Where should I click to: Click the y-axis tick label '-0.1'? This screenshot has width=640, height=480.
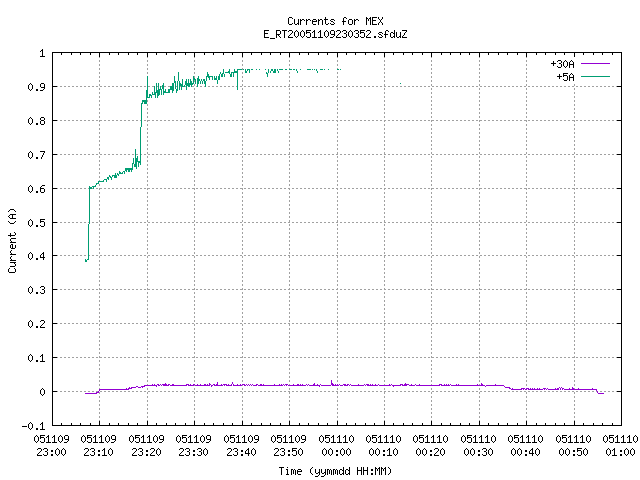pos(33,426)
